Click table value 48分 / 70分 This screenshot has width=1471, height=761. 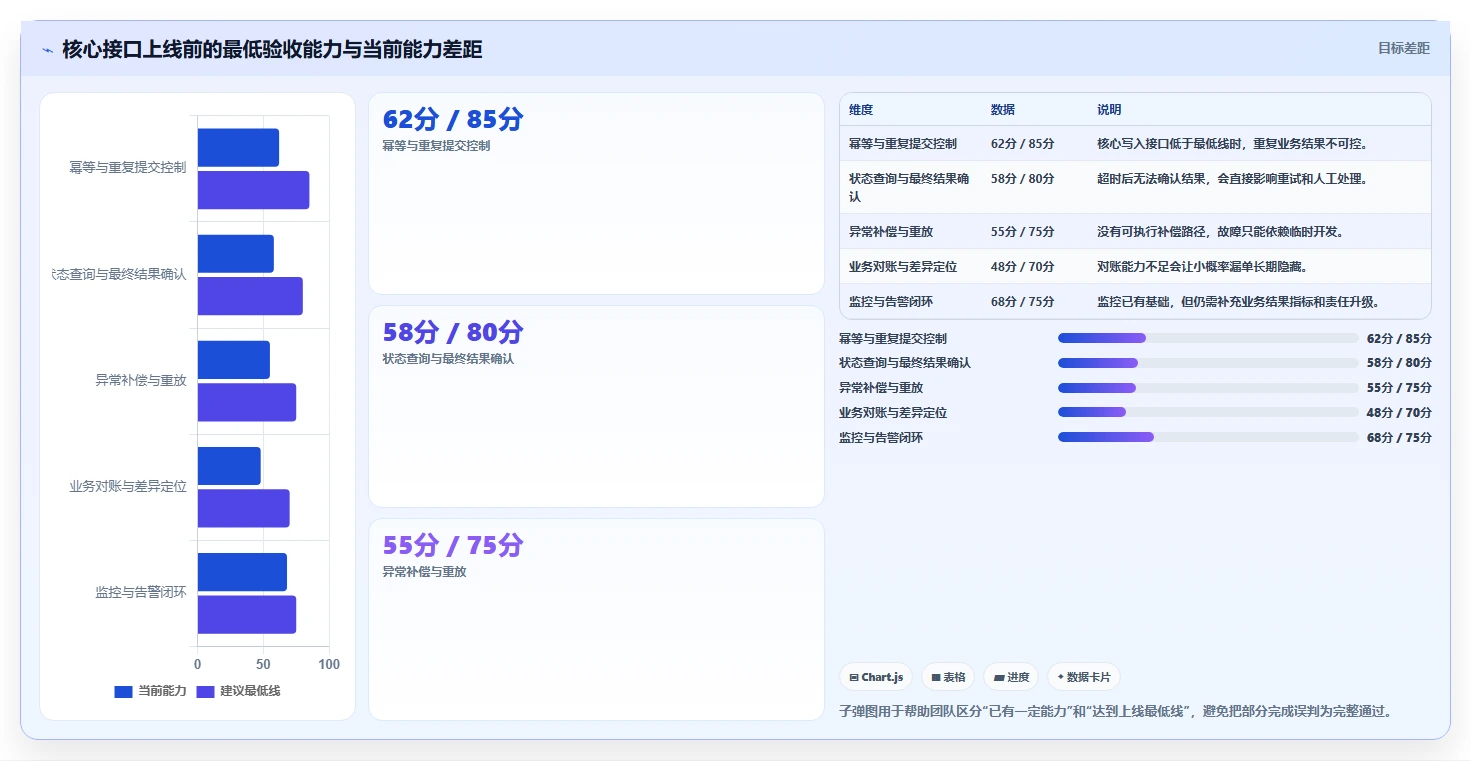[x=1023, y=267]
